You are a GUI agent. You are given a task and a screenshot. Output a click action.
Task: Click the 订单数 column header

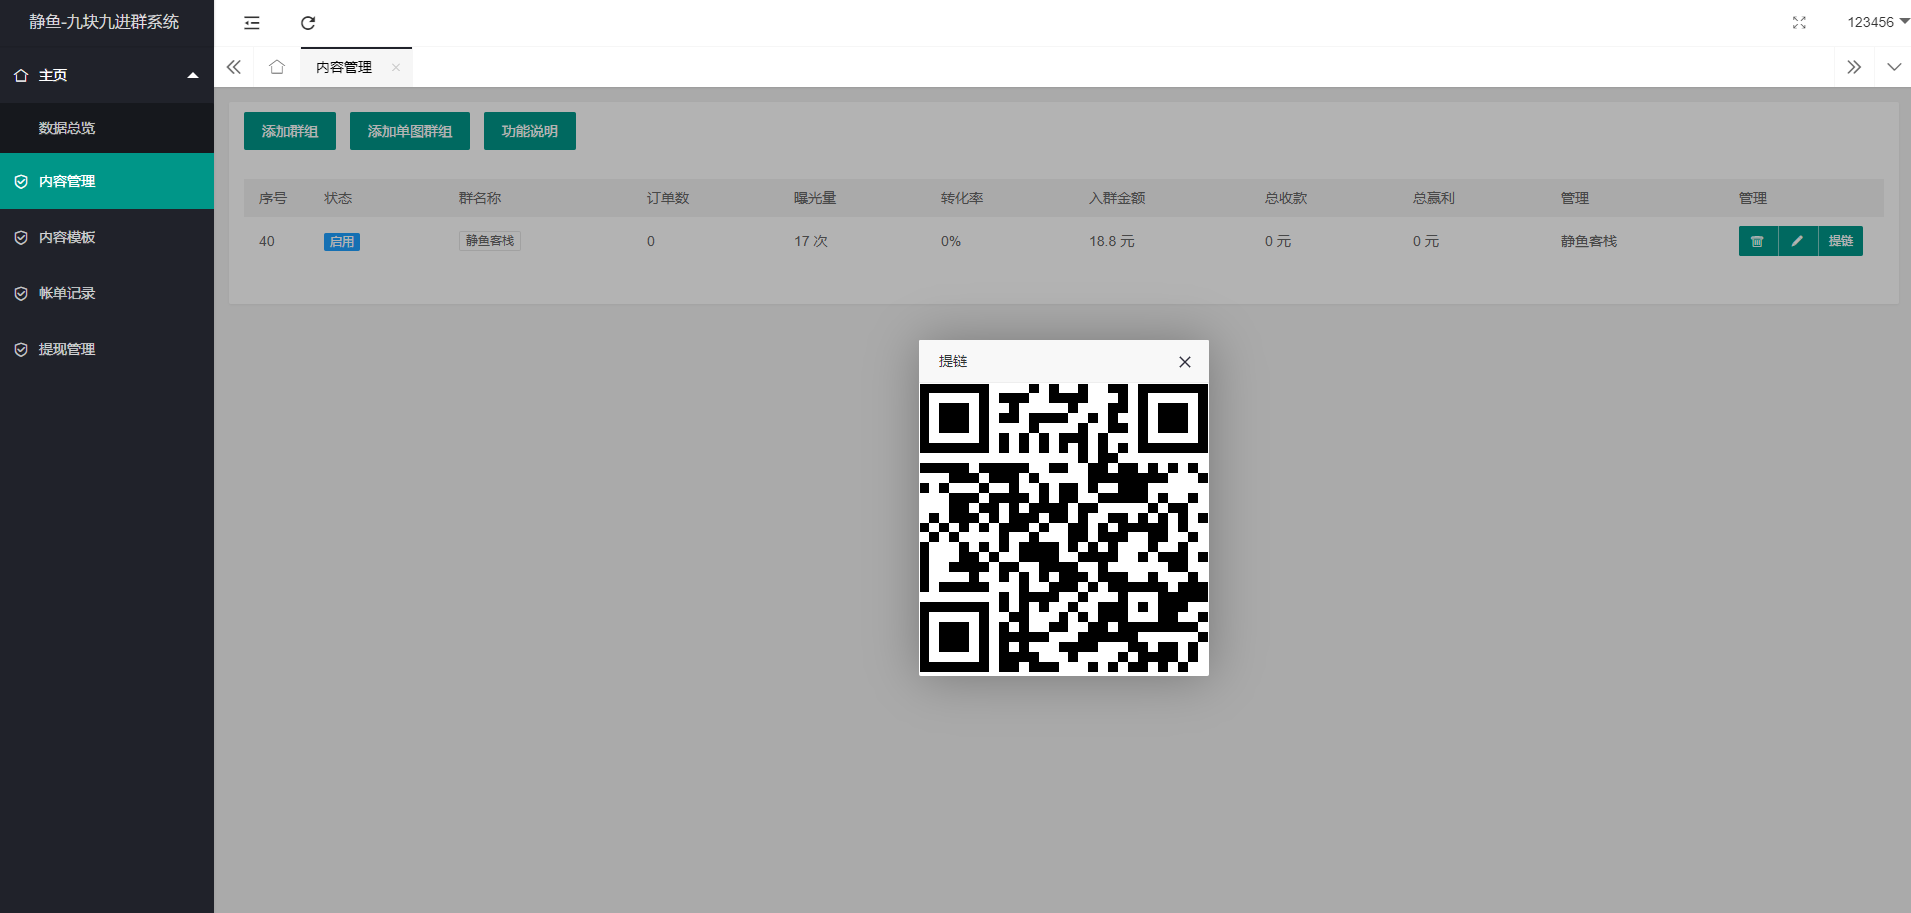coord(668,198)
